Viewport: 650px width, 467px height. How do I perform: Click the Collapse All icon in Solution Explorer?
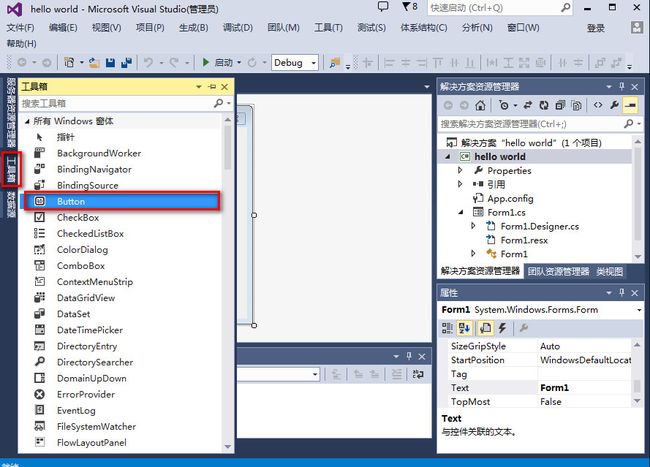(x=560, y=106)
